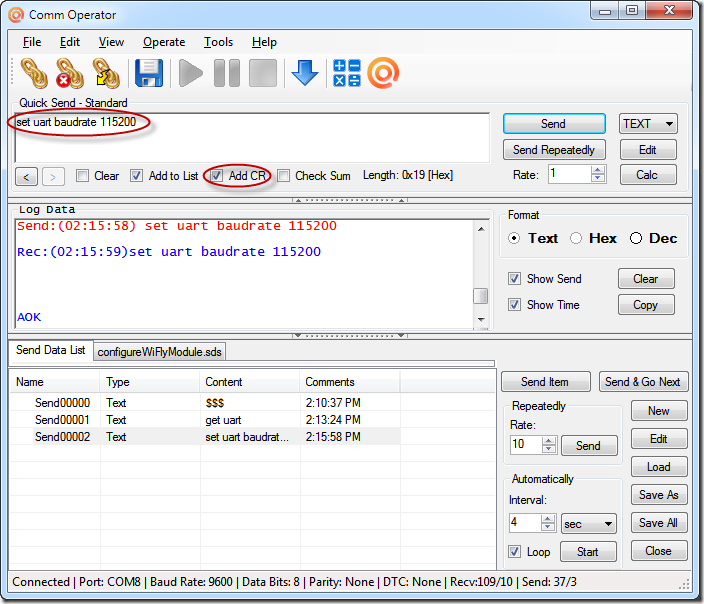Decrease Automatically Interval spinner value

547,527
